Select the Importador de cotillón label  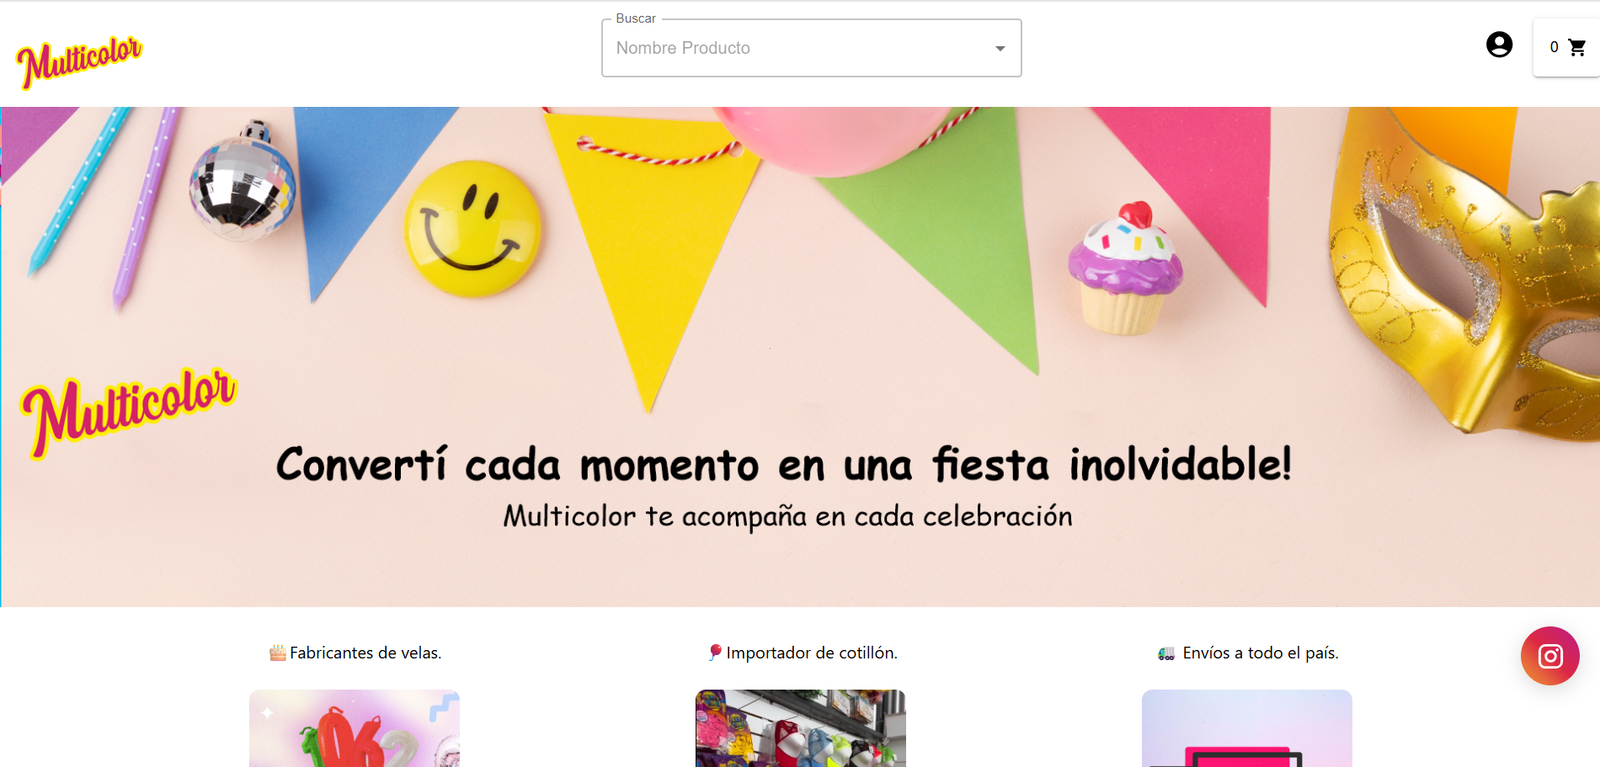tap(811, 653)
